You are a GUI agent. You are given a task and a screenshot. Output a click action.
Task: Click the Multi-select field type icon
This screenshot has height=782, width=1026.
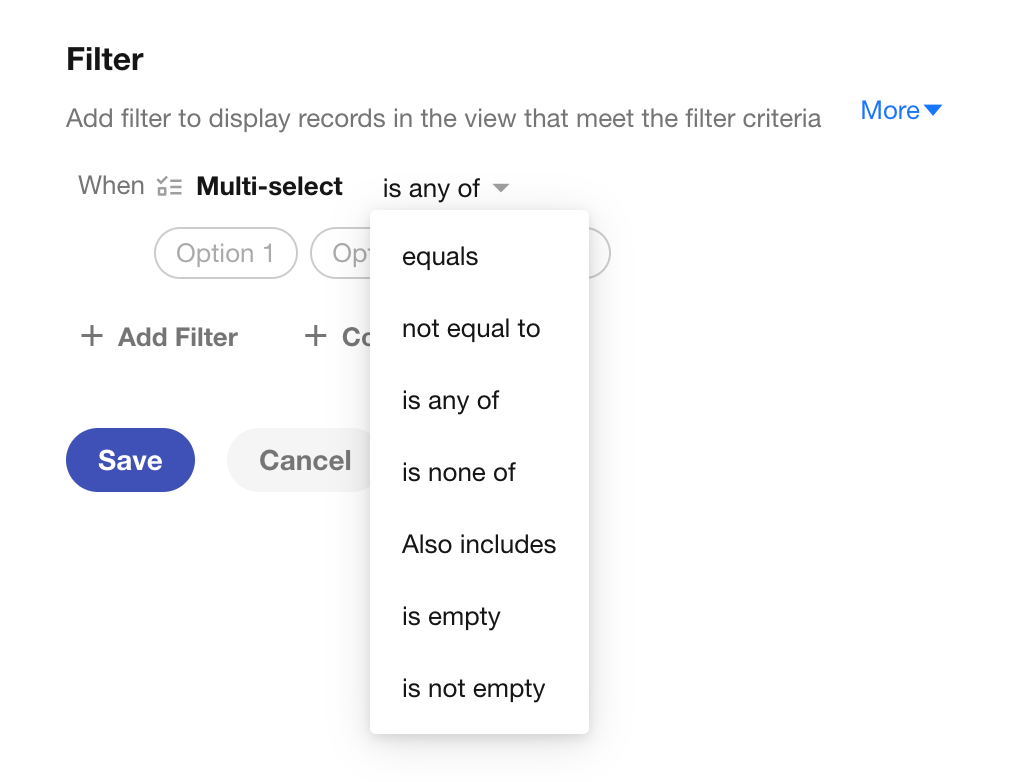point(169,187)
